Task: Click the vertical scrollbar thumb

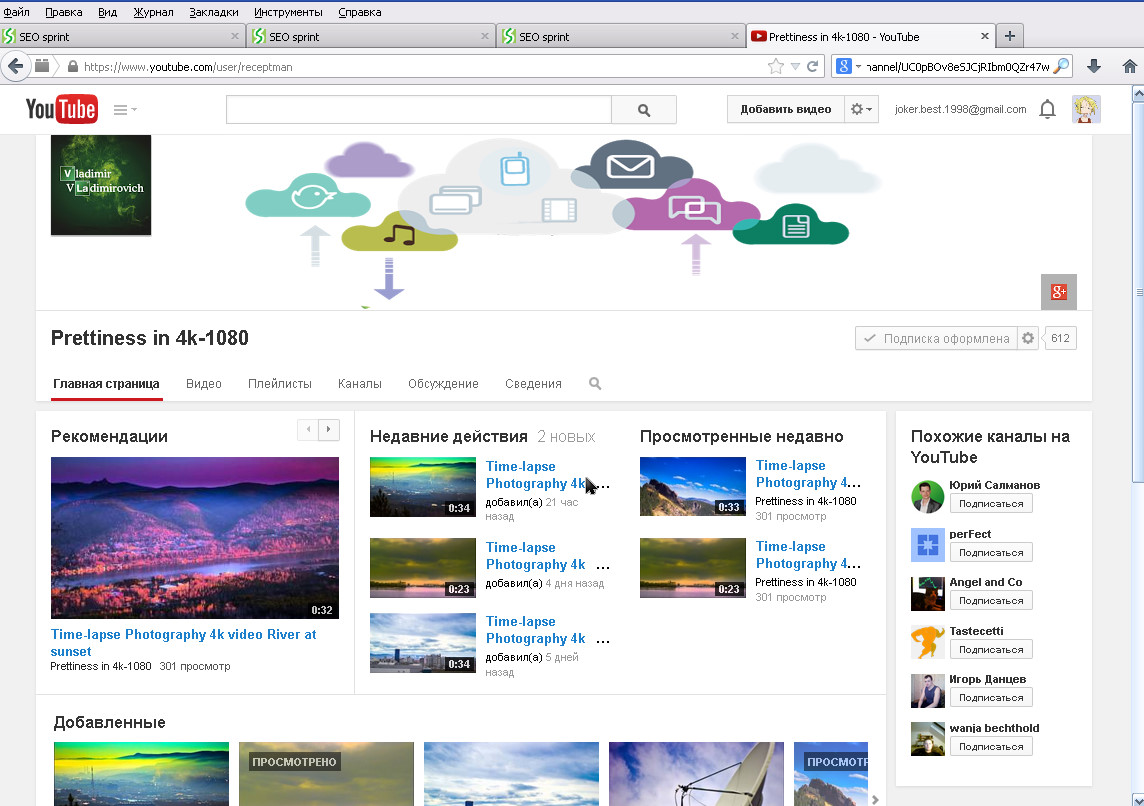Action: pyautogui.click(x=1137, y=292)
